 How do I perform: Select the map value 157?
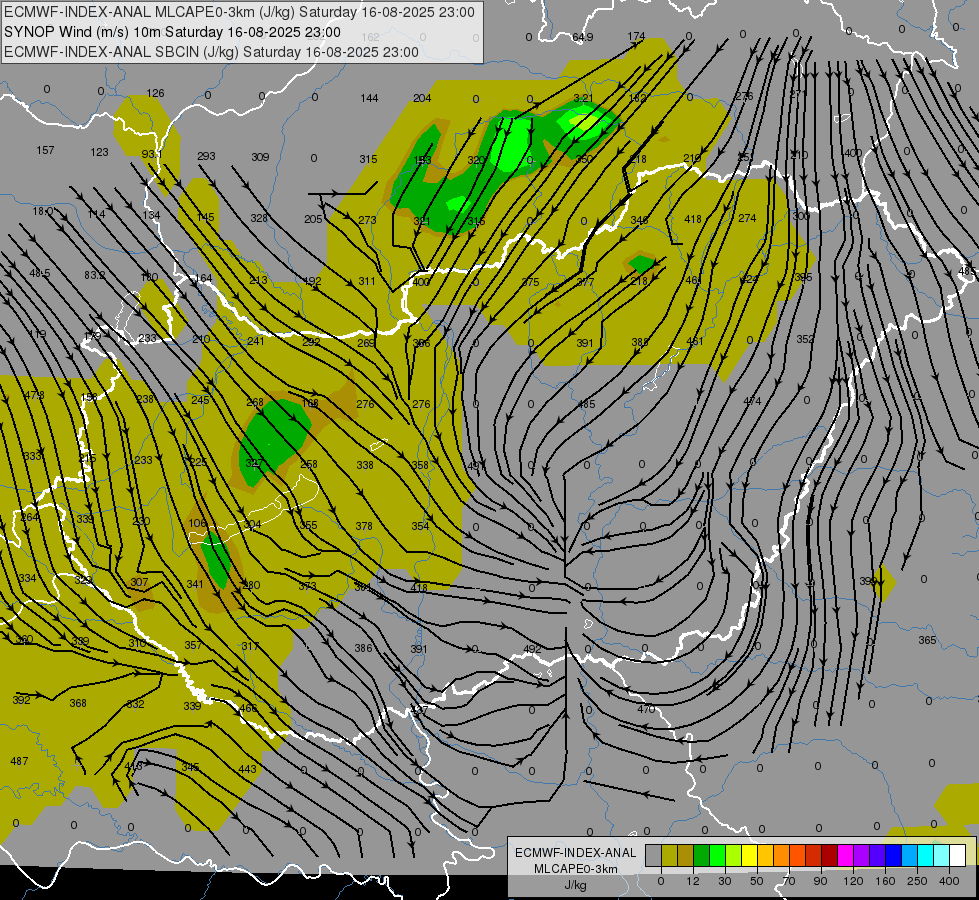coord(46,150)
